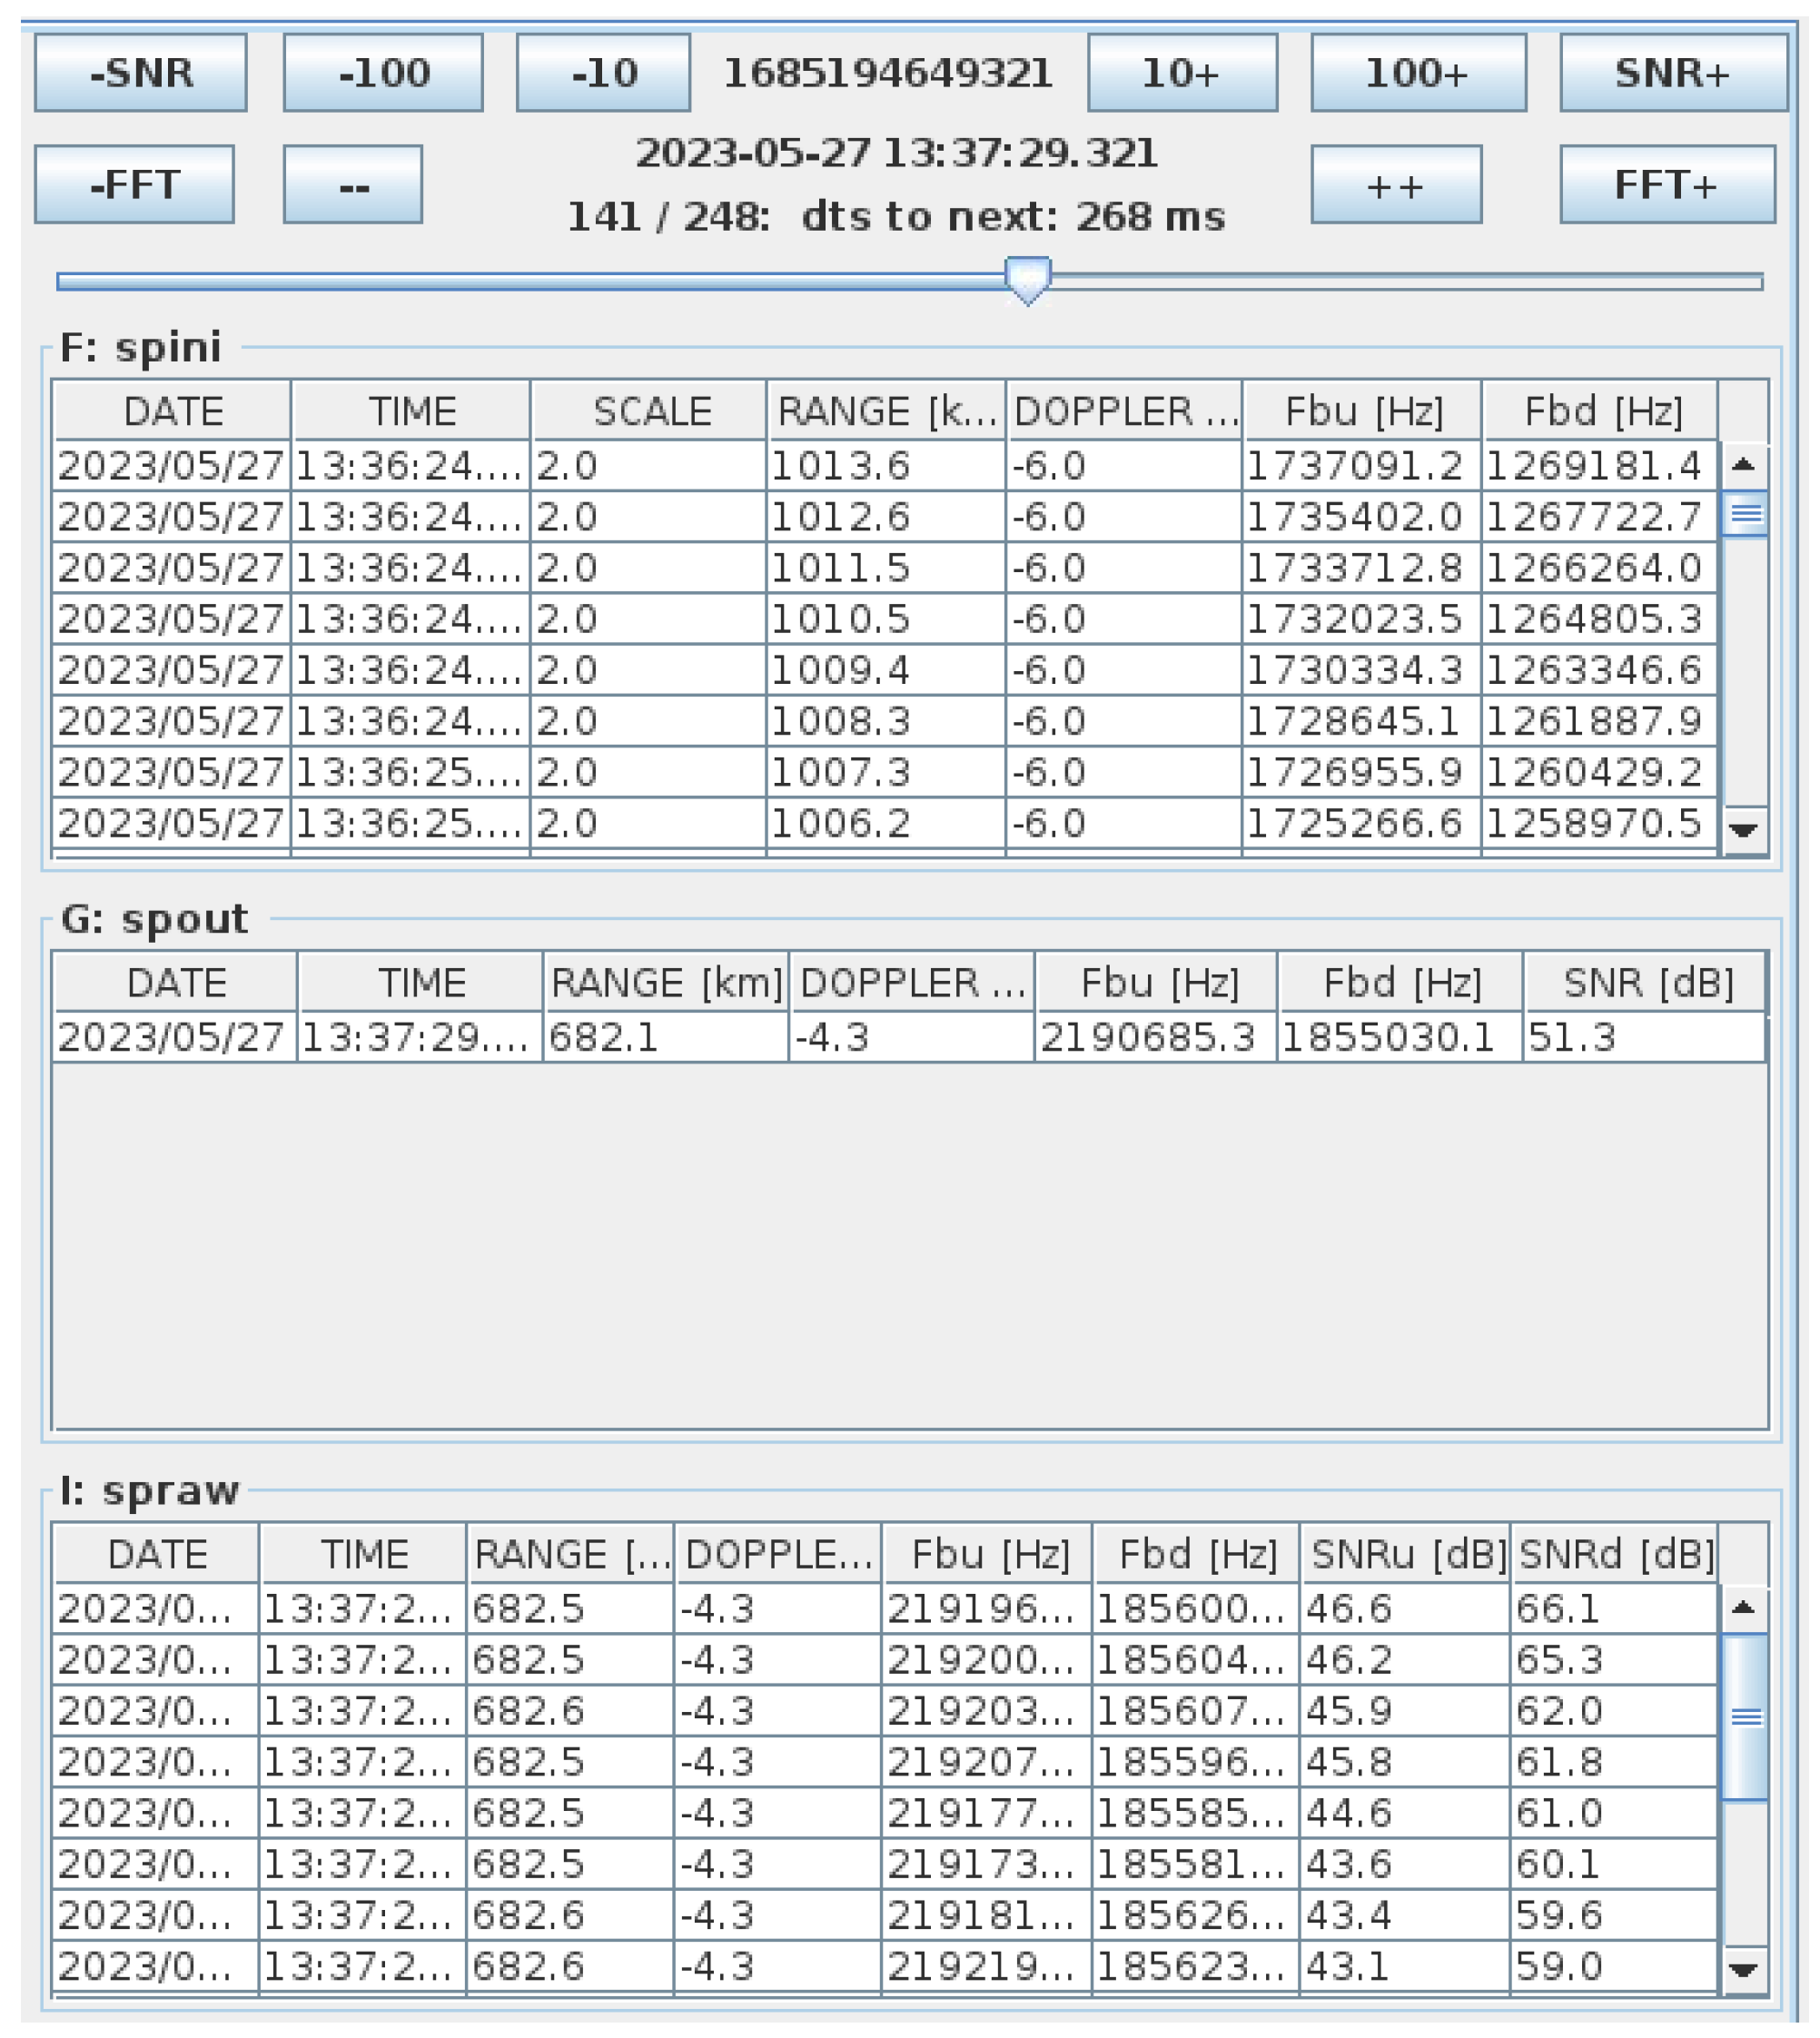Select spout SNR cell 51.3

click(1645, 1037)
